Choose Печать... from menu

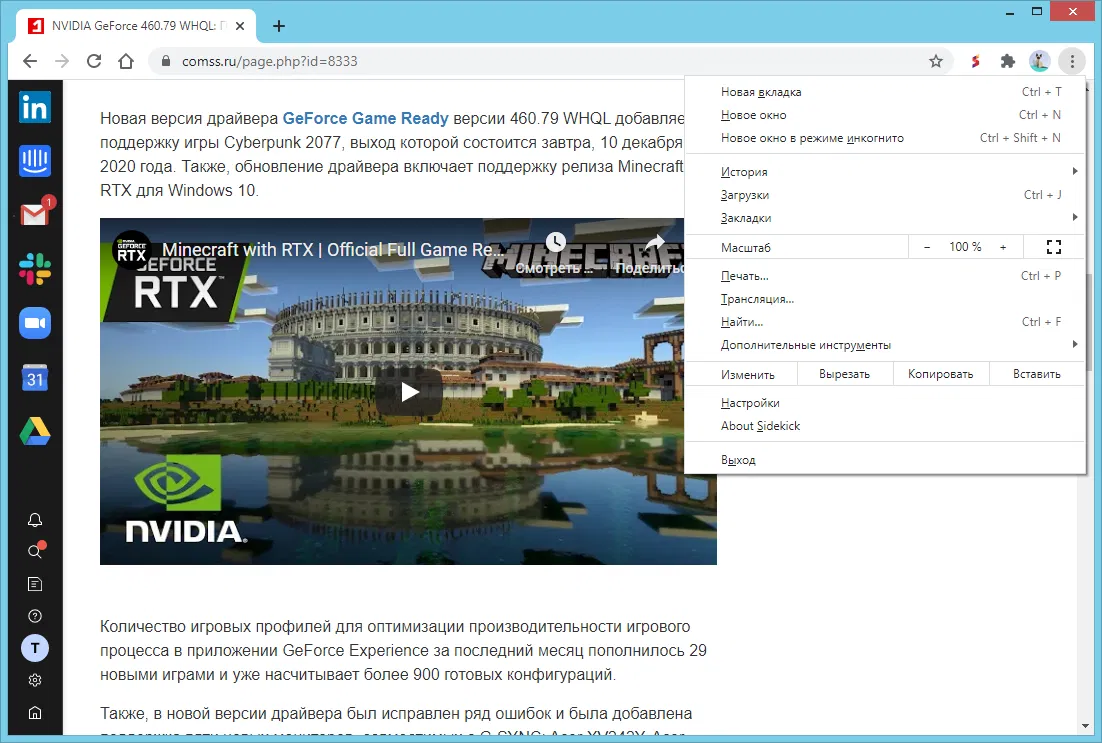click(x=885, y=276)
